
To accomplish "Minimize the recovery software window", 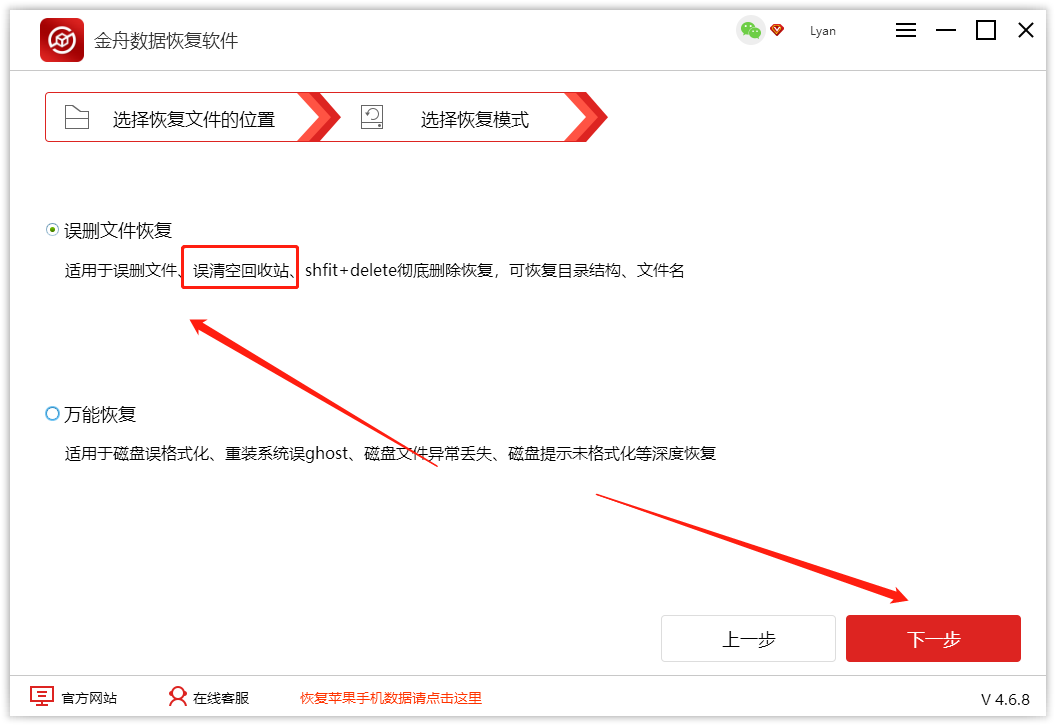I will [946, 30].
